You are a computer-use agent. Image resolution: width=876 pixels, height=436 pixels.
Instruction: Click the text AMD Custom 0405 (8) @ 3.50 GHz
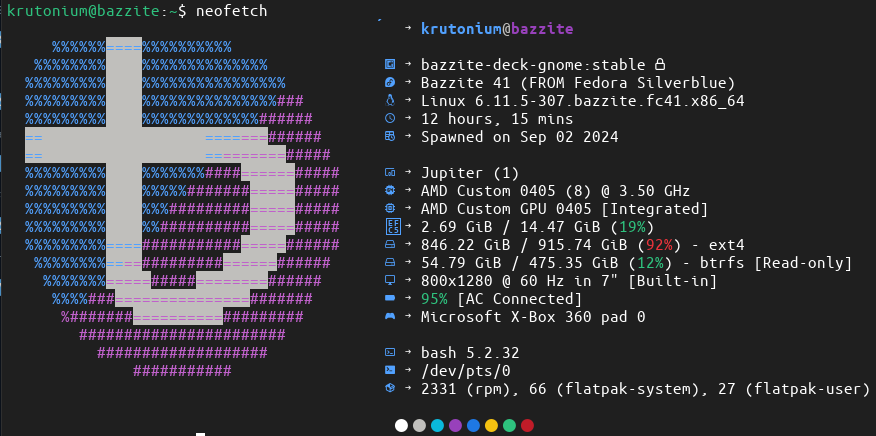coord(555,191)
